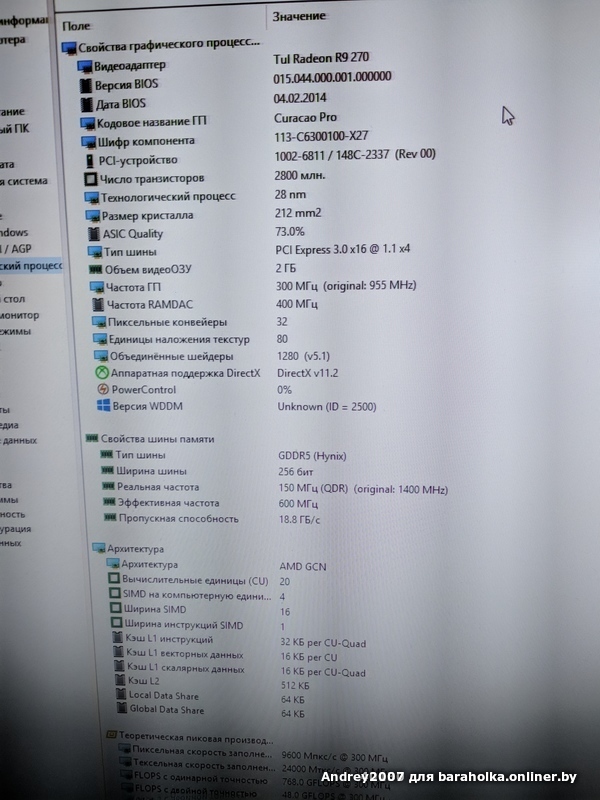Click the chip icon beside ASIC Quality

tap(94, 234)
